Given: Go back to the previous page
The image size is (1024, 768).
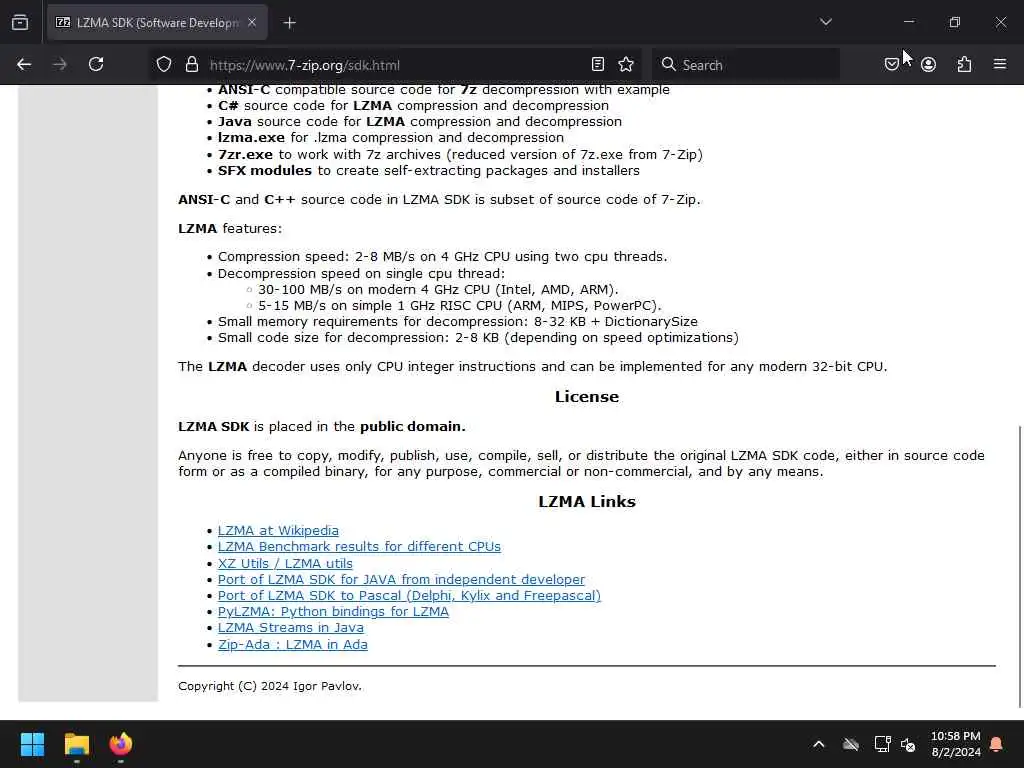Looking at the screenshot, I should pyautogui.click(x=24, y=65).
